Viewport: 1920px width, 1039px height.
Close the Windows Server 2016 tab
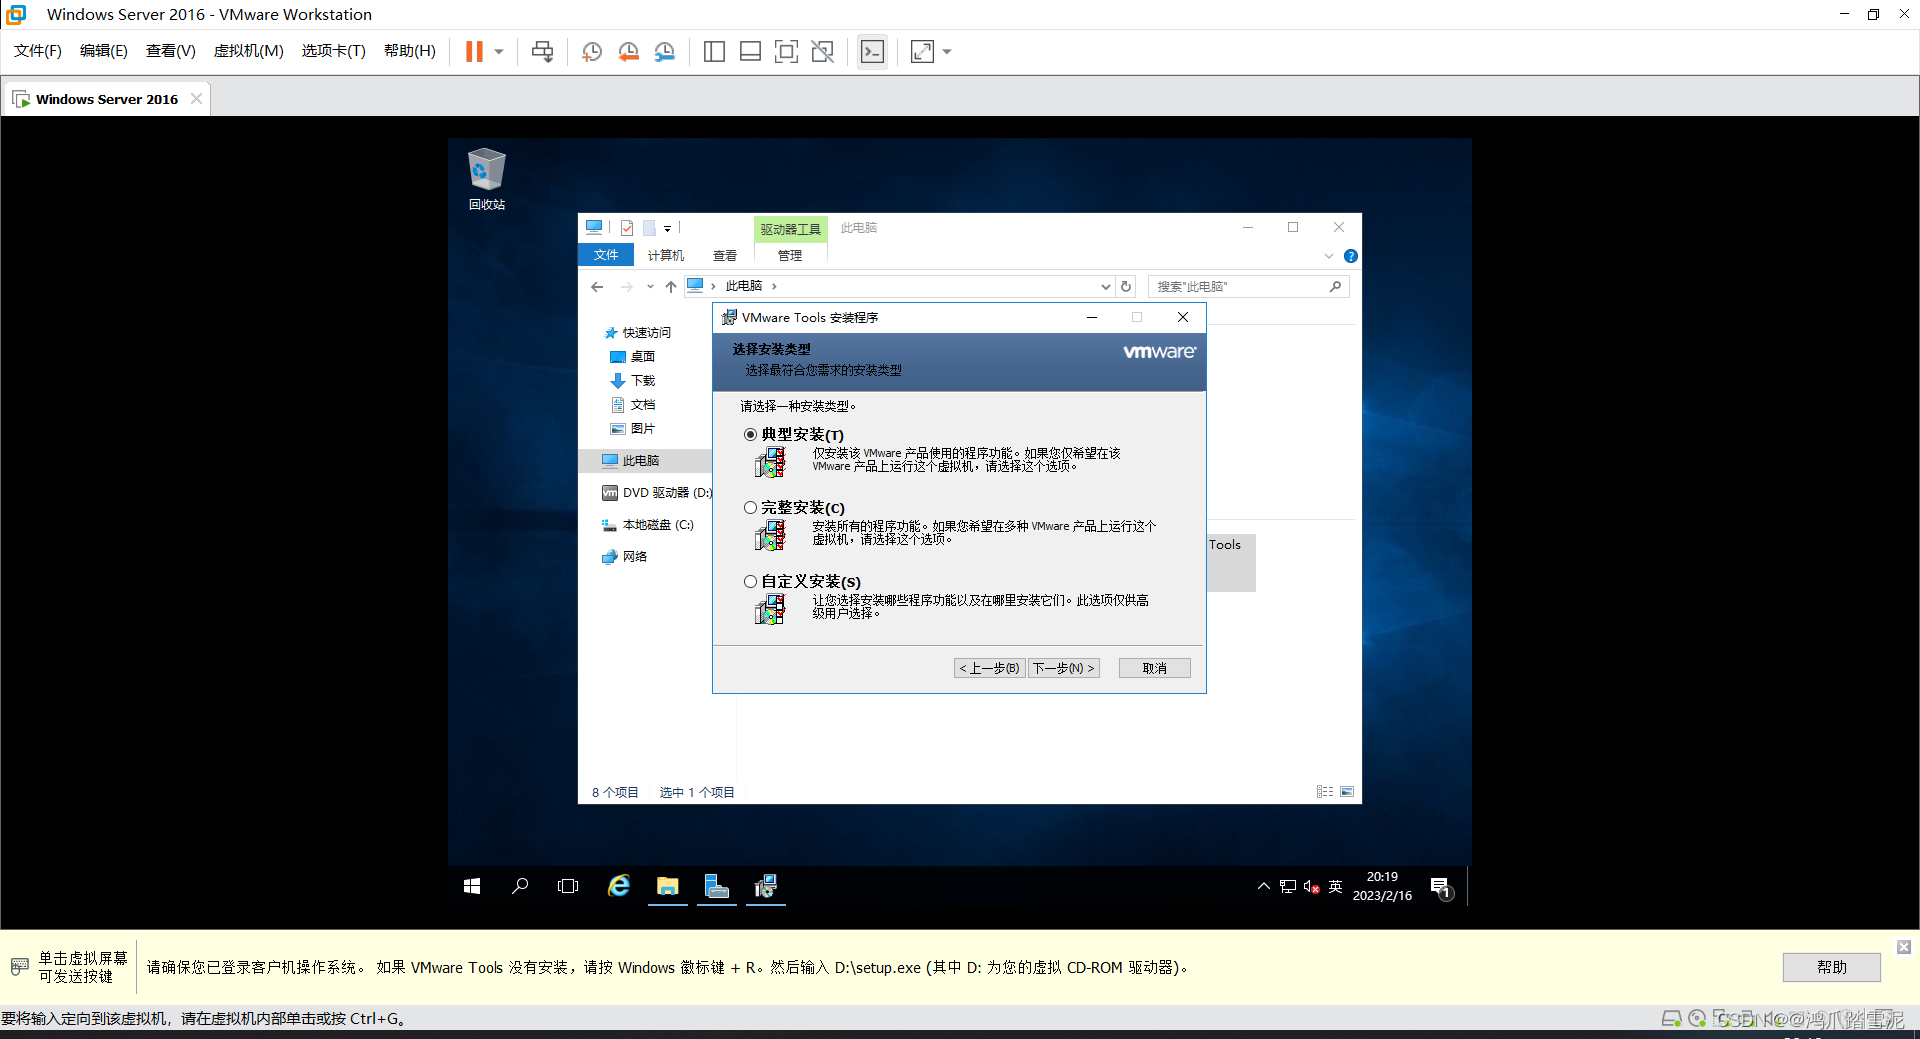click(196, 99)
